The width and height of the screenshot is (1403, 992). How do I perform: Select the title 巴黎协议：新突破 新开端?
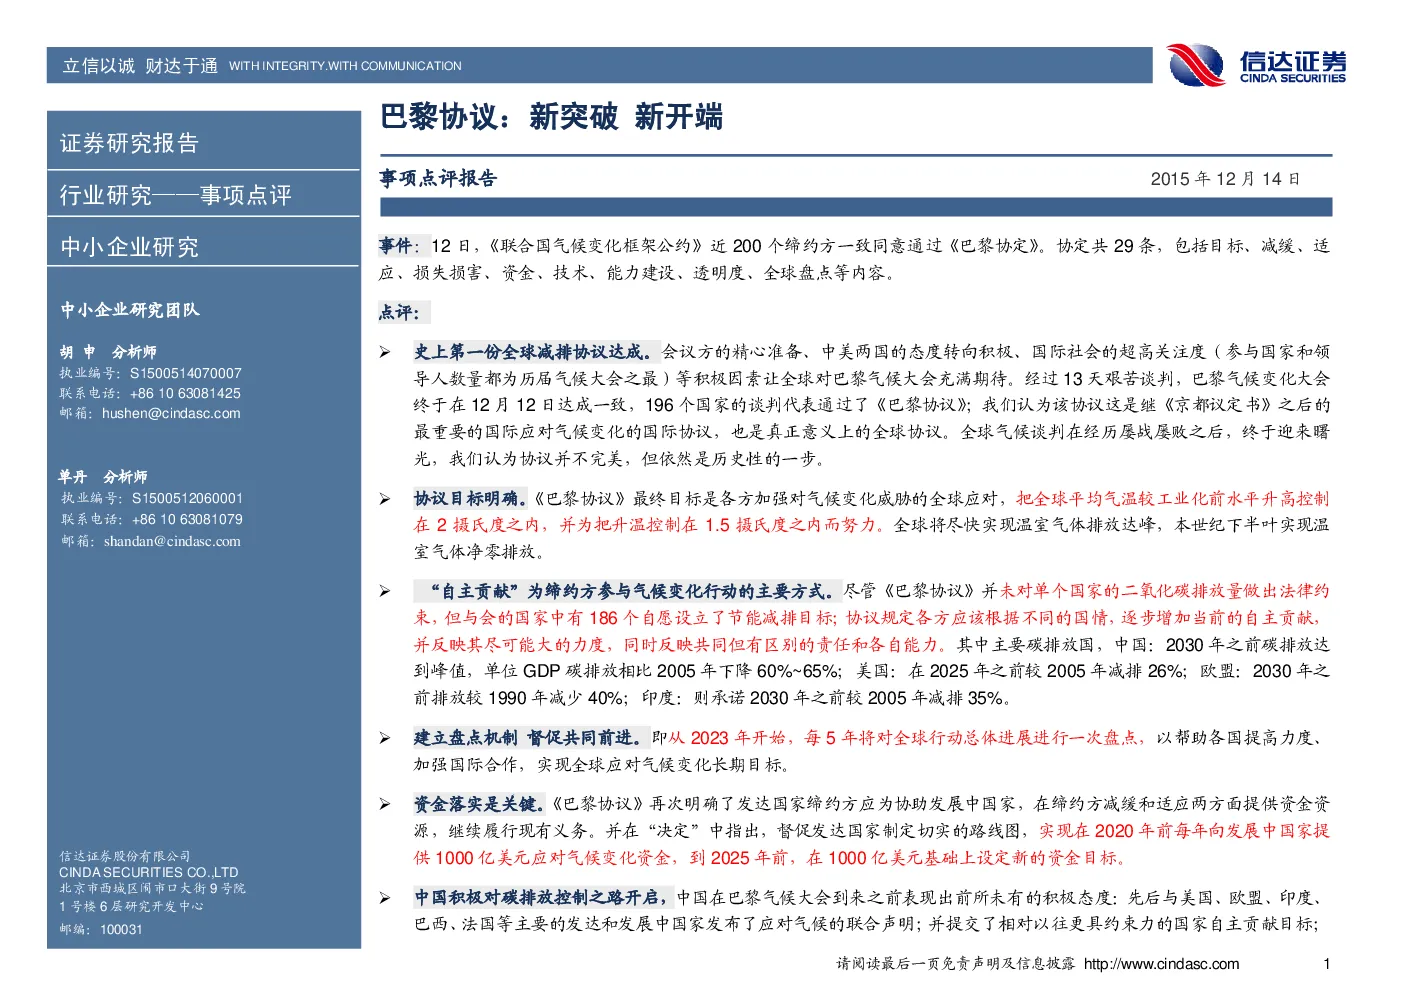pyautogui.click(x=551, y=117)
